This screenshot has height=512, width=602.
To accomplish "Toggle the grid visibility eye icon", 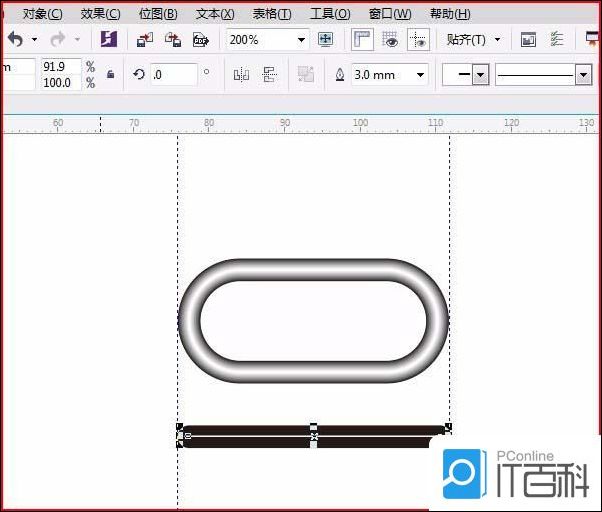I will tap(390, 39).
